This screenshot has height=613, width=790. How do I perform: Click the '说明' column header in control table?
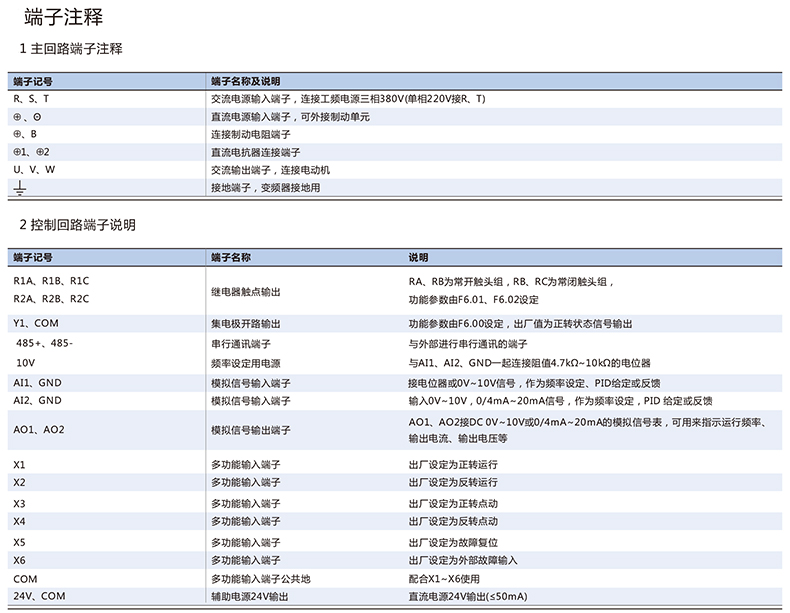tap(418, 257)
